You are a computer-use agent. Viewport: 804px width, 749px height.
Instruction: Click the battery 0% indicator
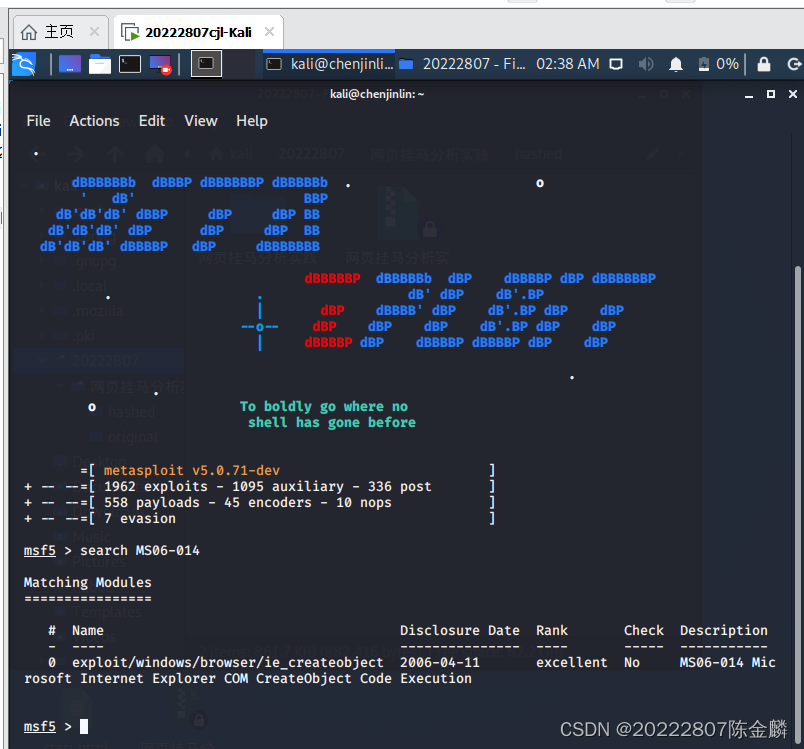718,64
